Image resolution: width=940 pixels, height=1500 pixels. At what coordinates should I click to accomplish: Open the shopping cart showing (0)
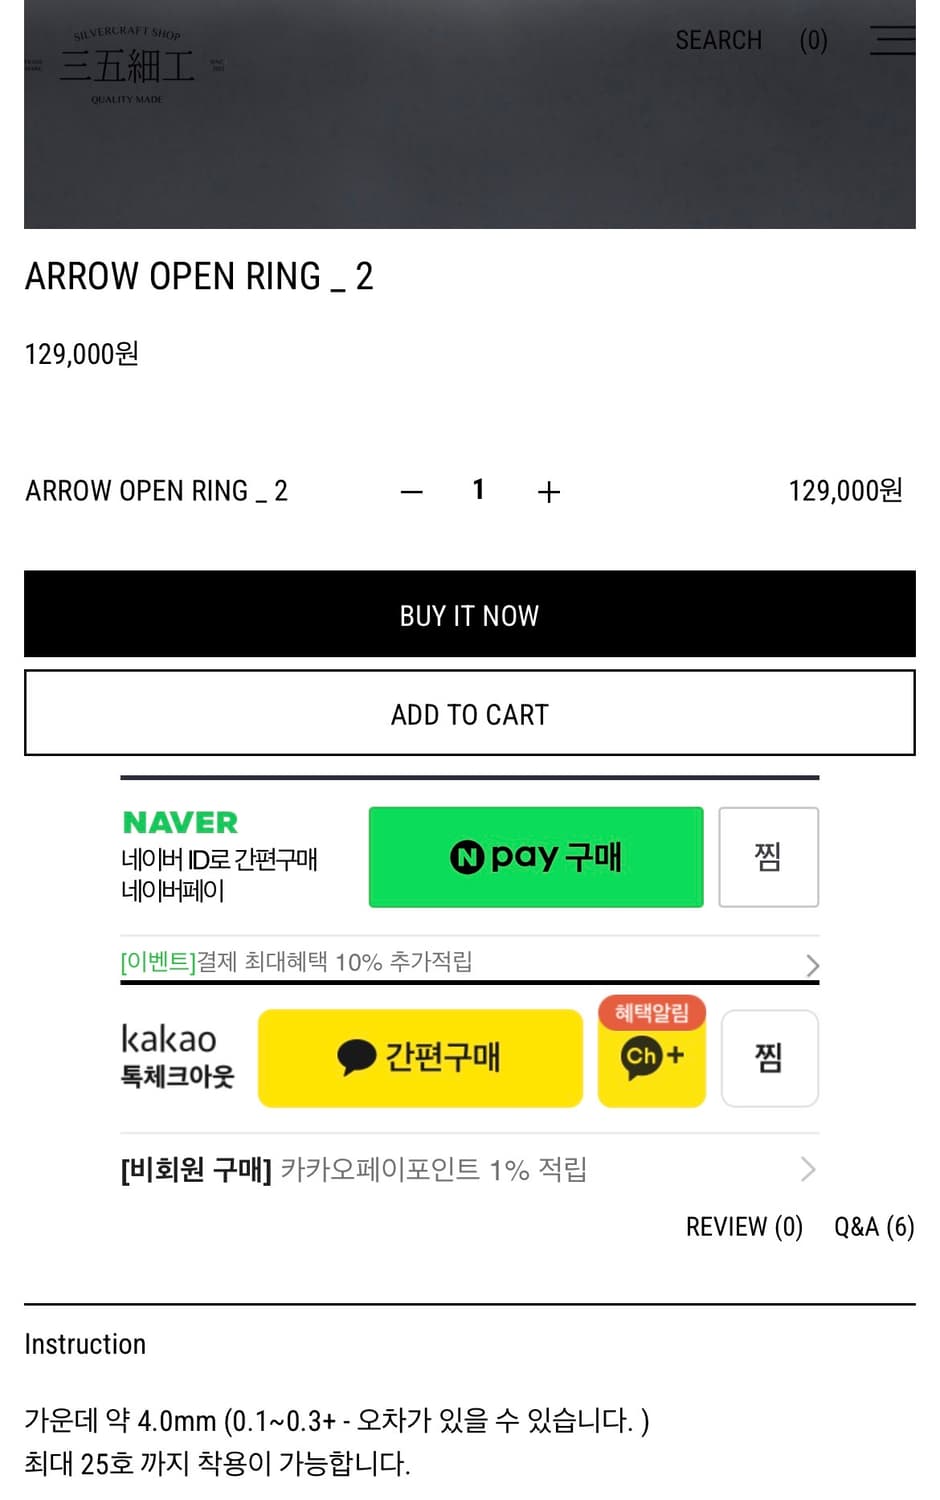pos(813,40)
